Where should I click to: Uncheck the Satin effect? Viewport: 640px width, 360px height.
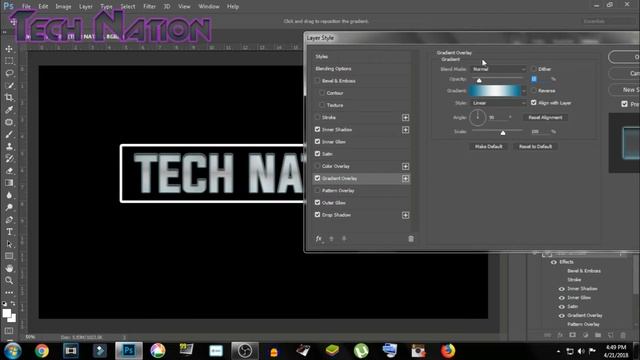pos(317,154)
